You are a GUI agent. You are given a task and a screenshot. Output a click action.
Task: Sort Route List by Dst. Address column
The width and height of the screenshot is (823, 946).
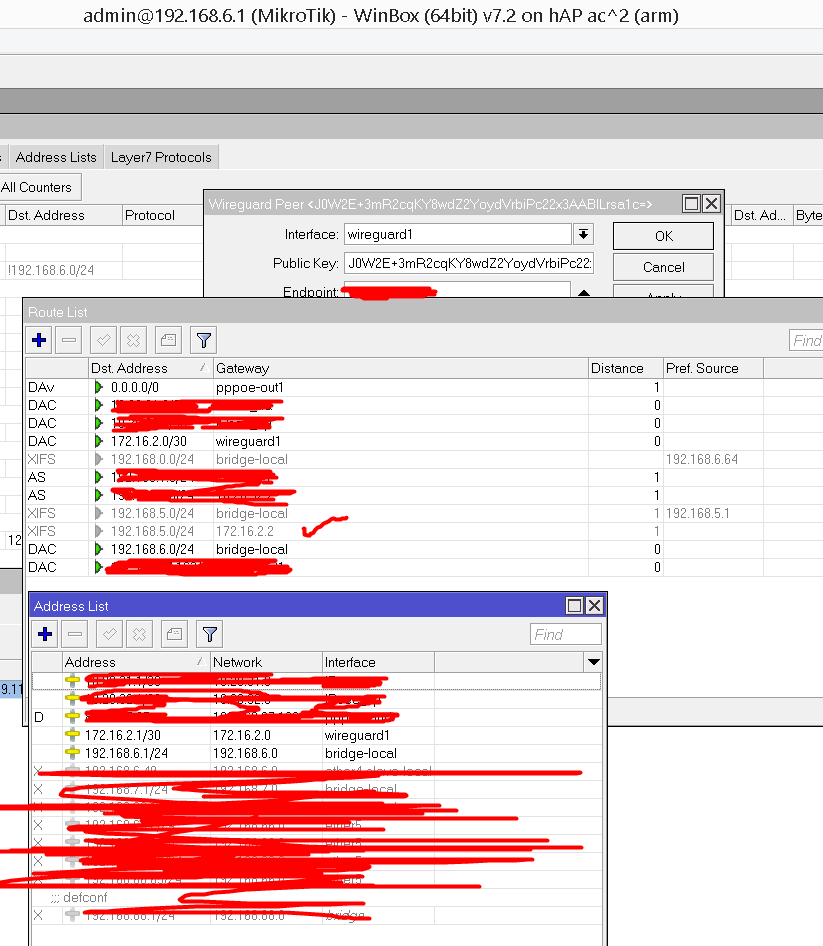coord(150,368)
